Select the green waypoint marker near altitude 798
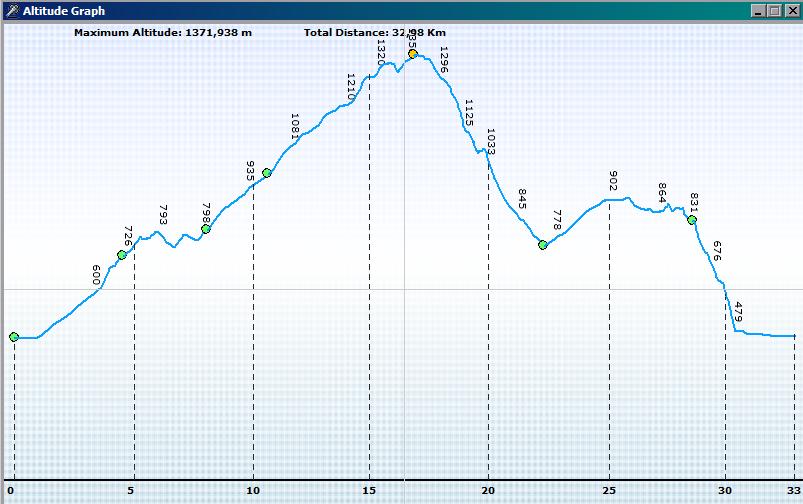The width and height of the screenshot is (803, 504). click(x=206, y=229)
